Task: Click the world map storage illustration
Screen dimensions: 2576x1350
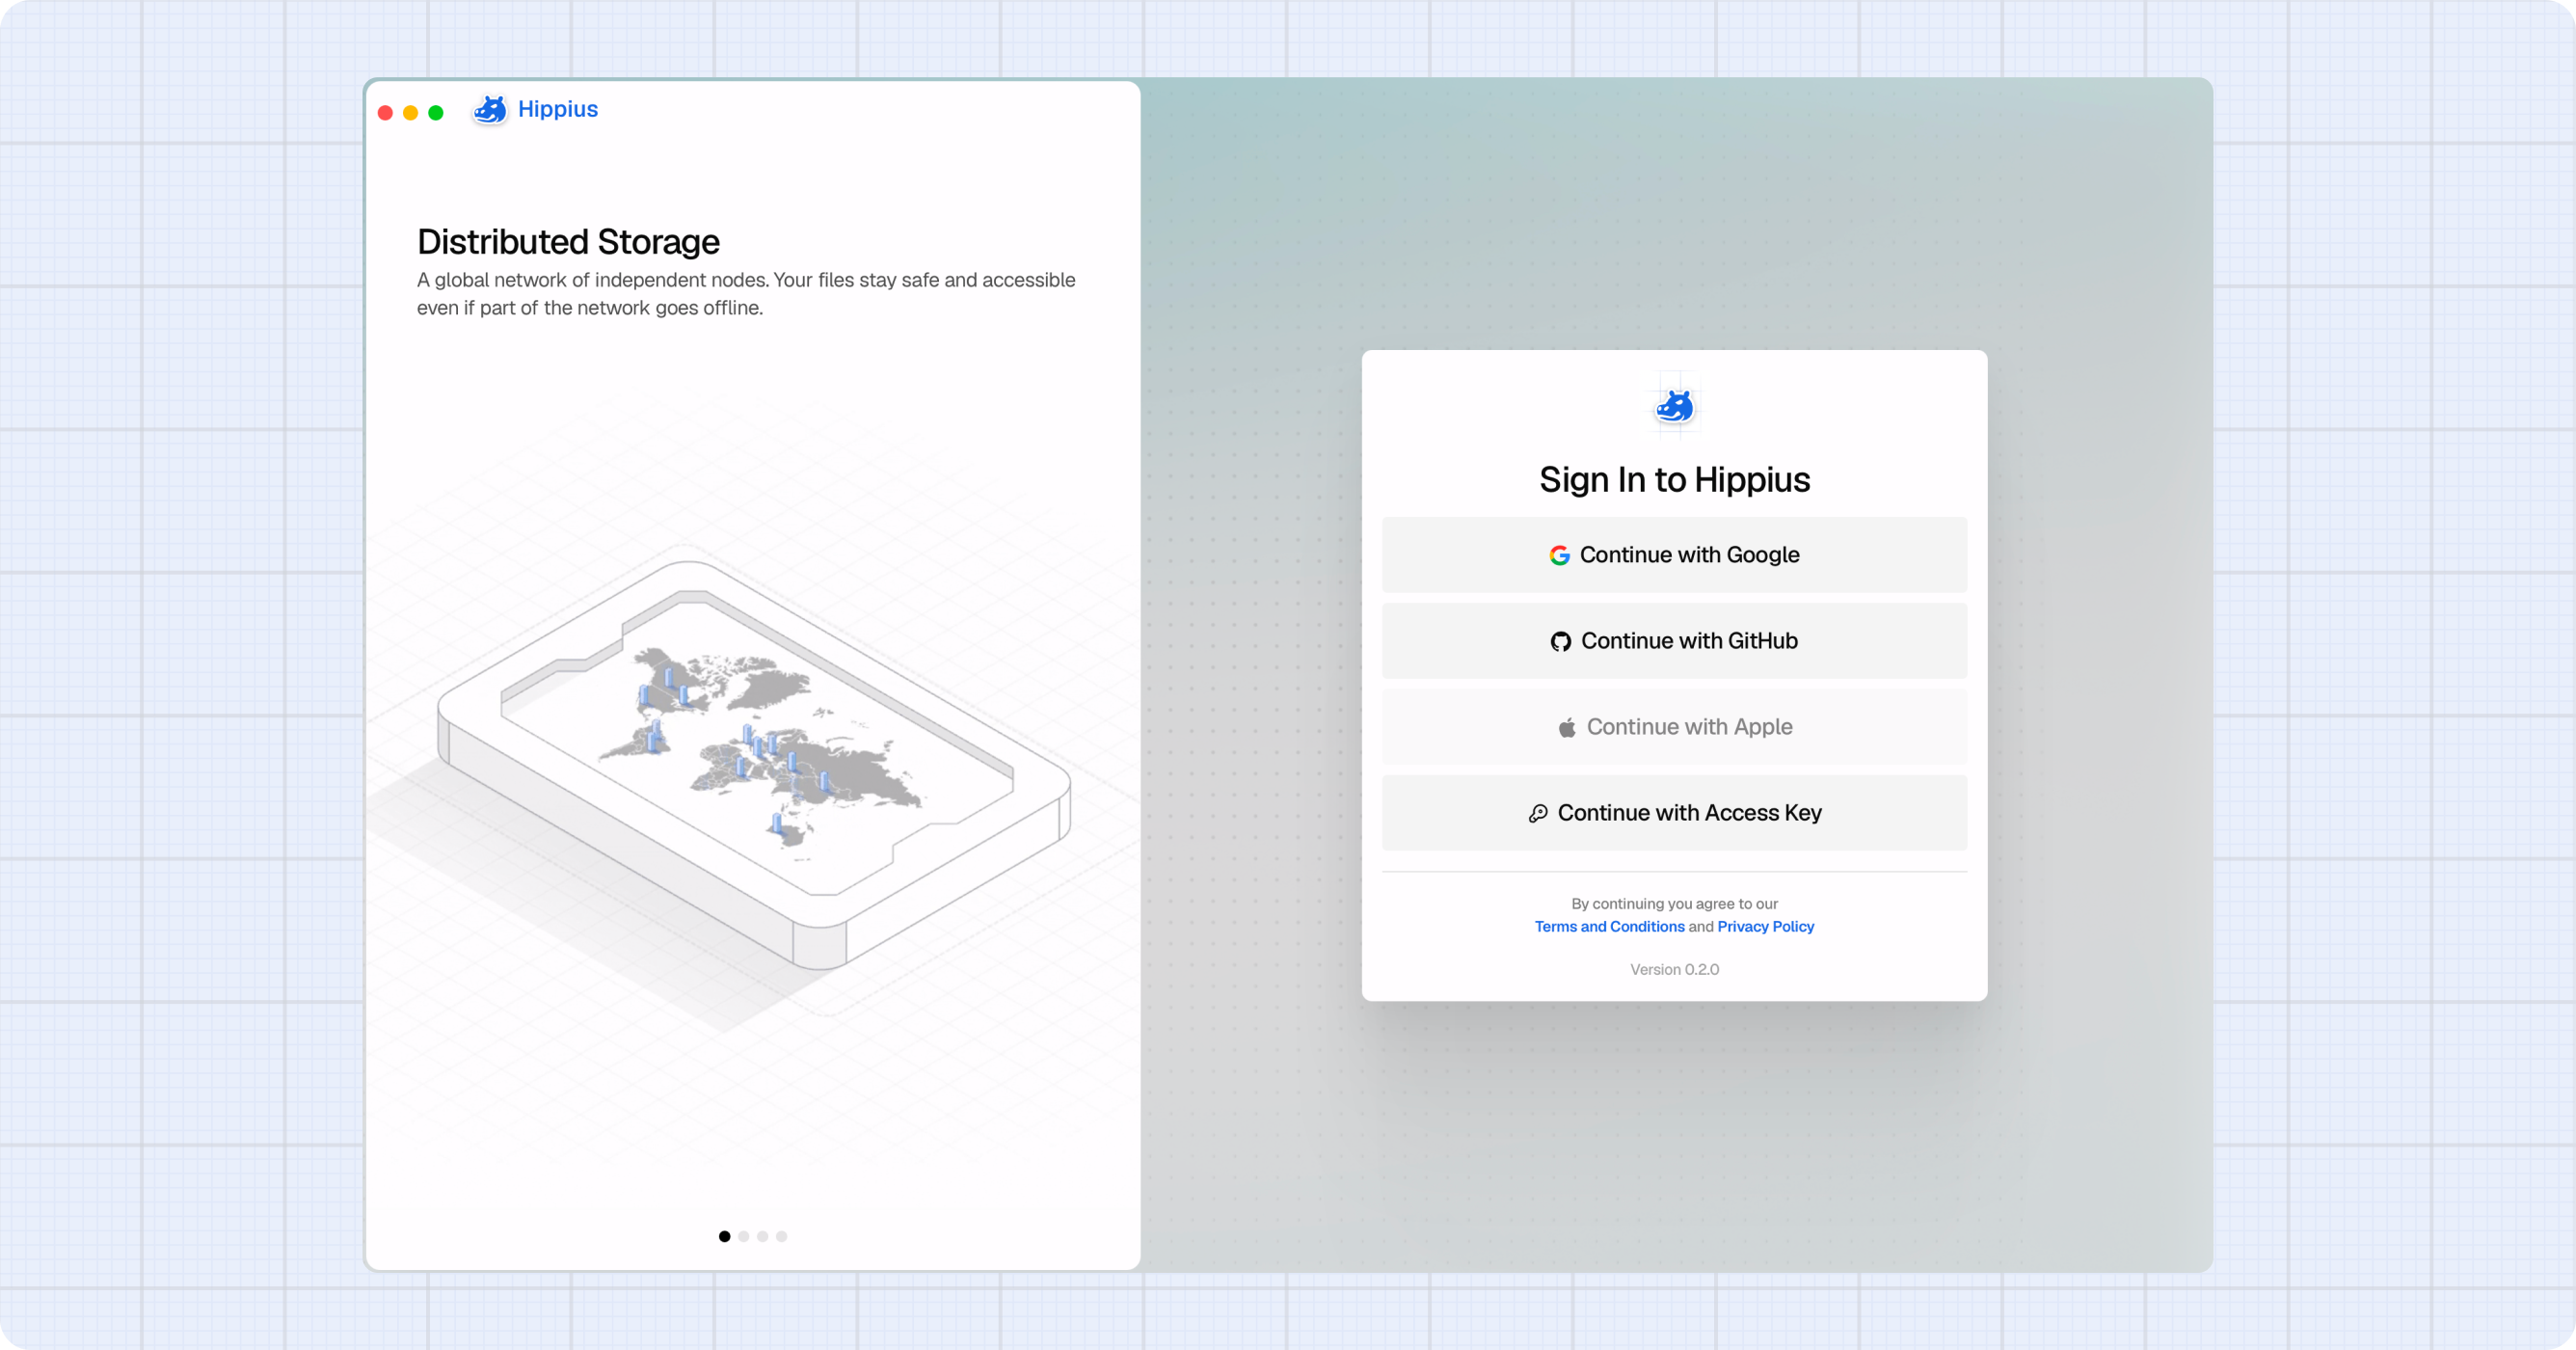Action: 754,765
